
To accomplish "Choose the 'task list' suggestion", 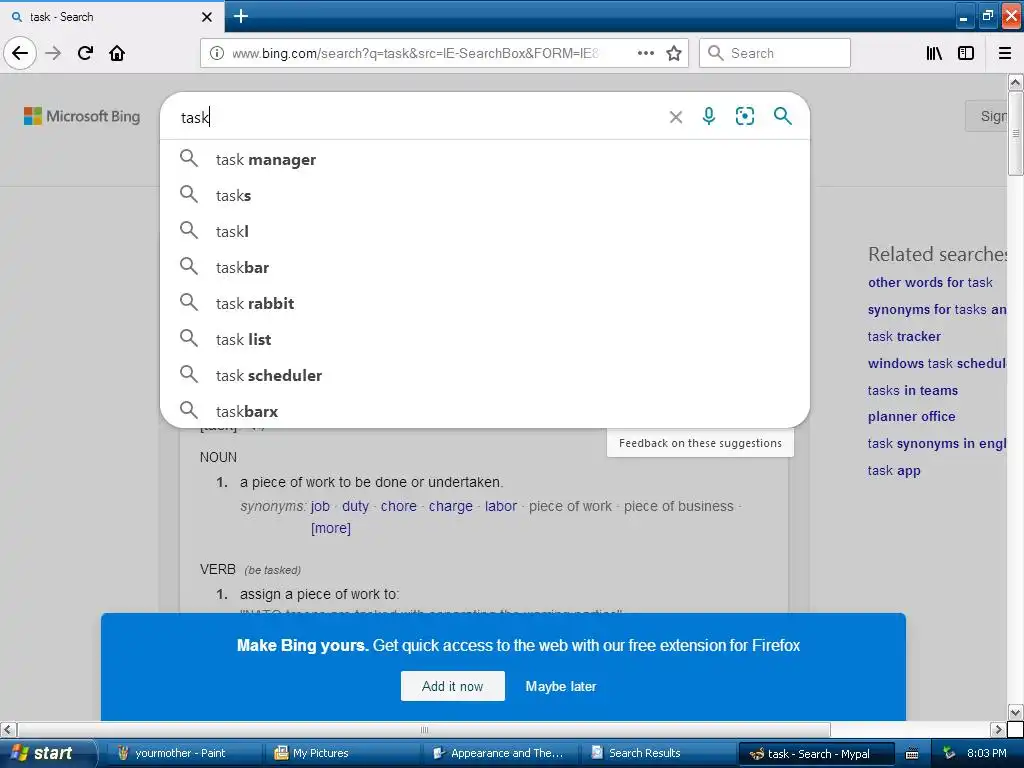I will point(485,339).
